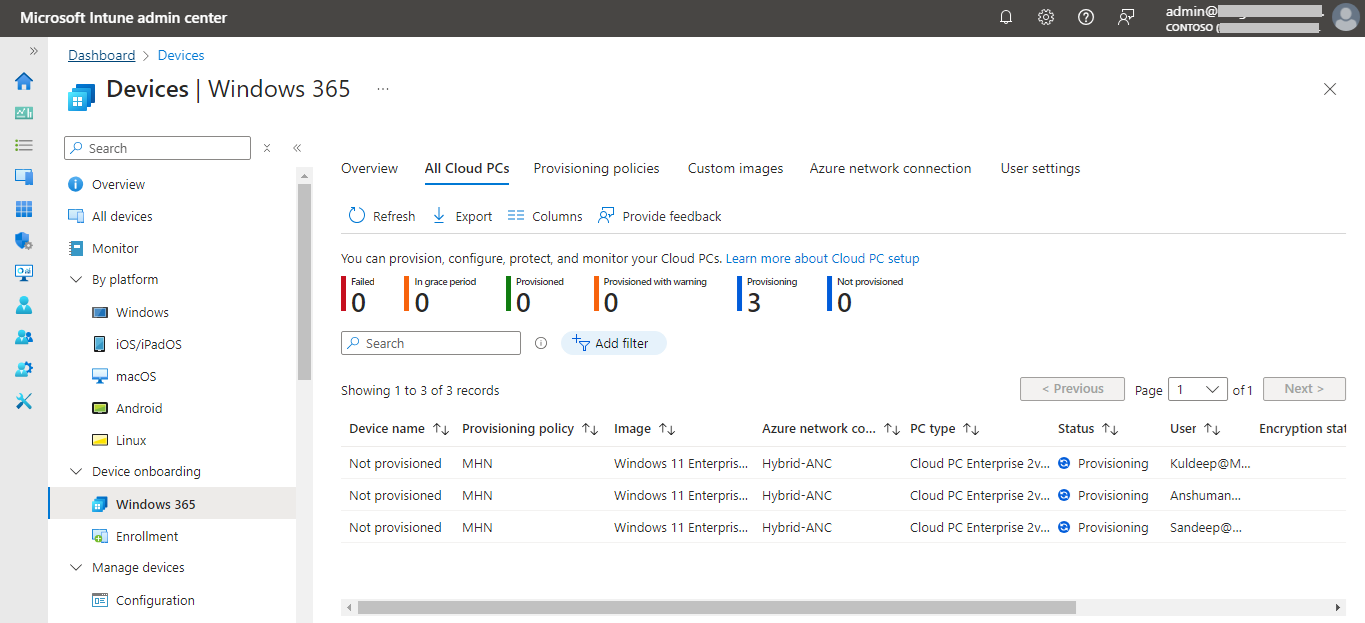Open the Kuldeep user row entry
Screen dimensions: 1365x623
click(x=1210, y=463)
